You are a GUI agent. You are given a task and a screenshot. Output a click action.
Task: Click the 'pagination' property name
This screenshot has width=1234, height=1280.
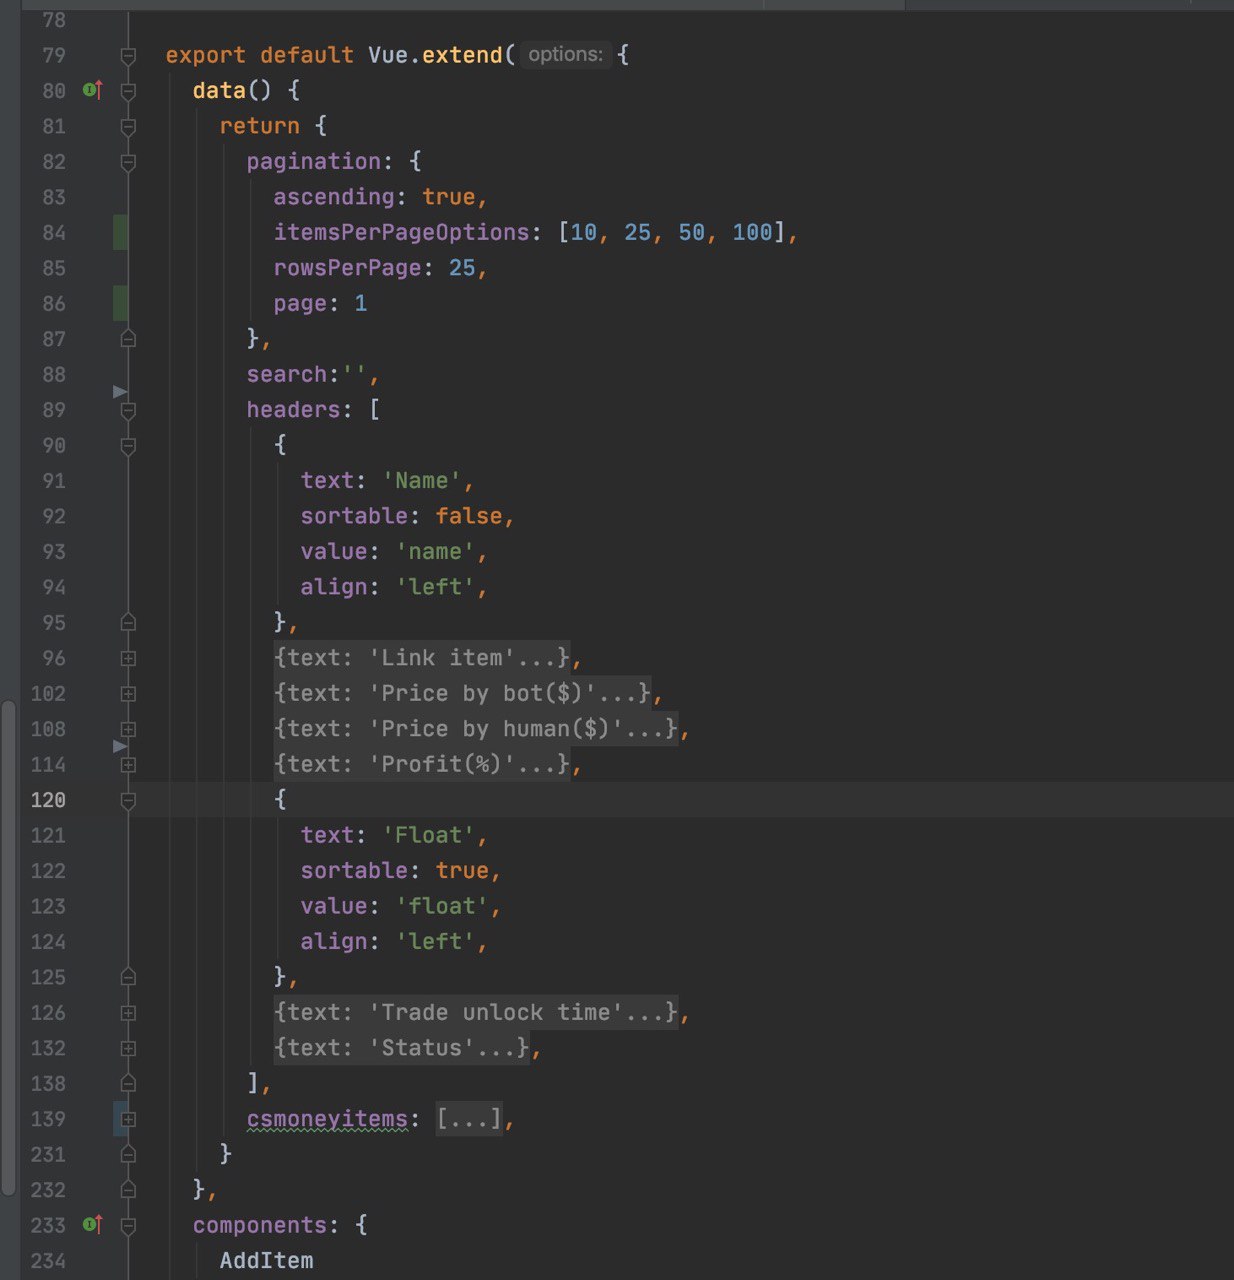(314, 162)
